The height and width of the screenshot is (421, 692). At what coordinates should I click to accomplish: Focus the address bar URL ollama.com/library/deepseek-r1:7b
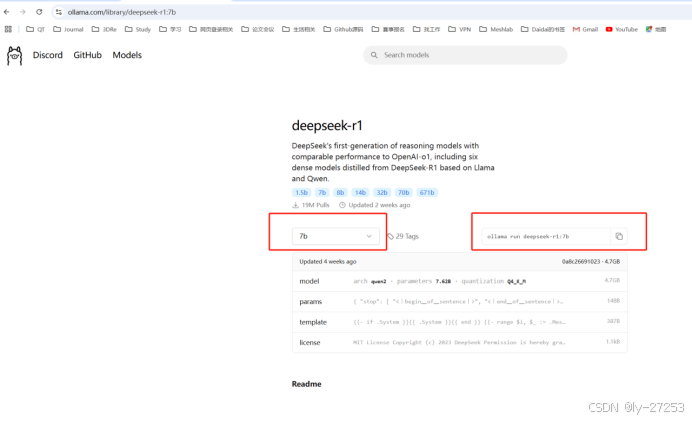tap(122, 12)
